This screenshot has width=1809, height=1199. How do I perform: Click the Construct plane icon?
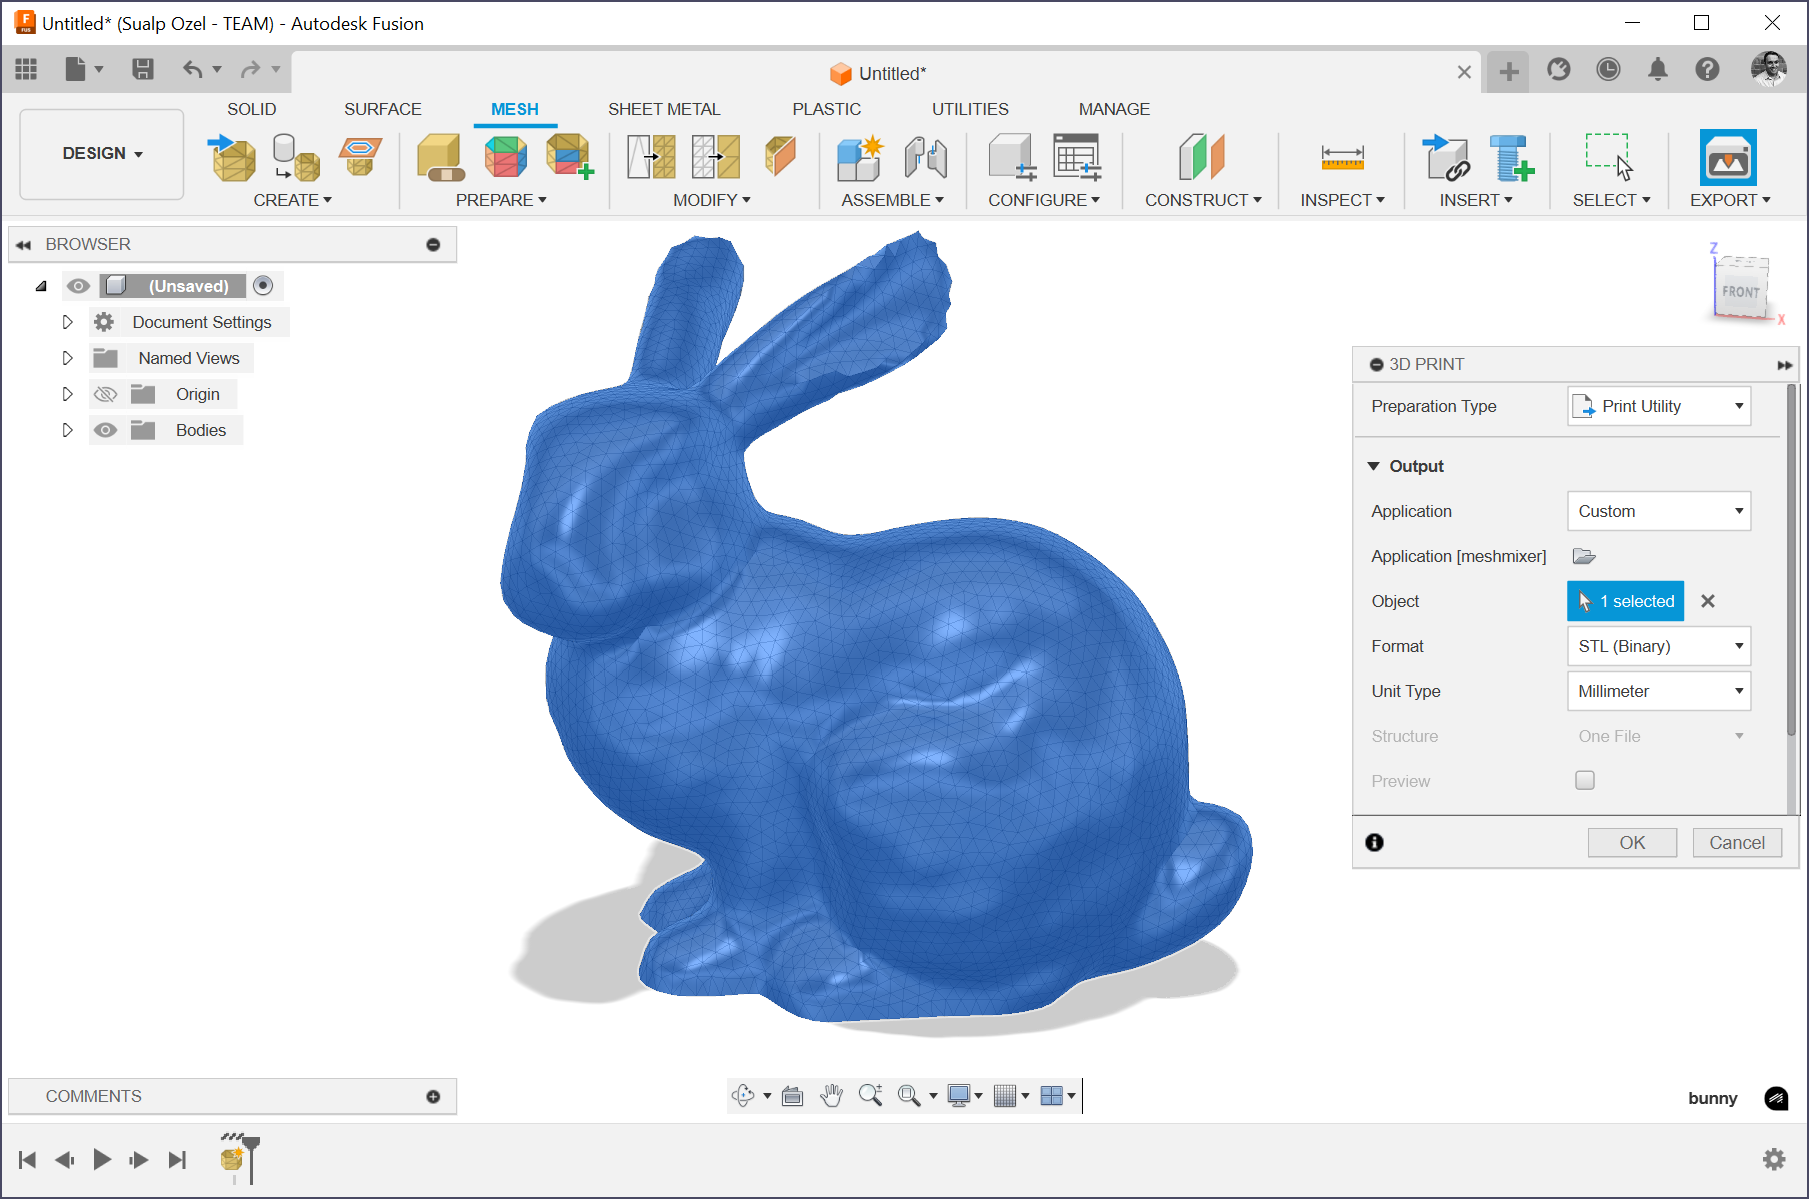point(1202,158)
